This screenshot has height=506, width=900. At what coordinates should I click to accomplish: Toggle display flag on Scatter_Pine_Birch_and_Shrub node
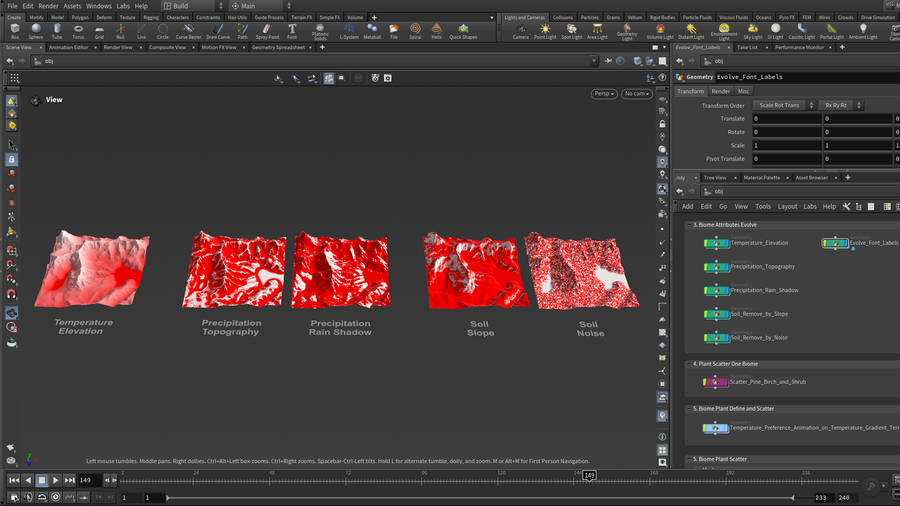coord(725,382)
